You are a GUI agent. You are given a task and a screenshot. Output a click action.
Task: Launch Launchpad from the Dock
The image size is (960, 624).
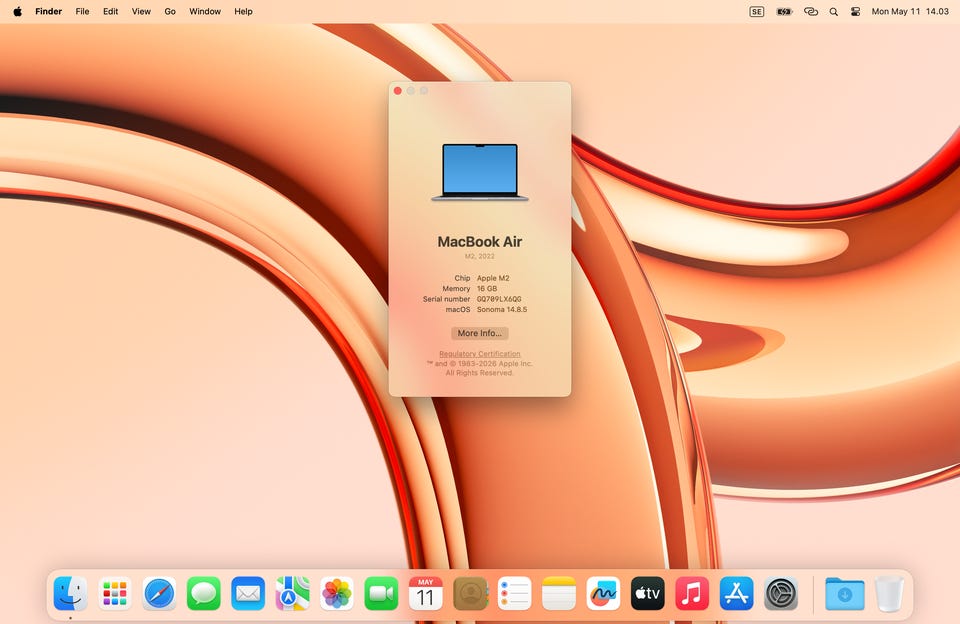coord(114,593)
